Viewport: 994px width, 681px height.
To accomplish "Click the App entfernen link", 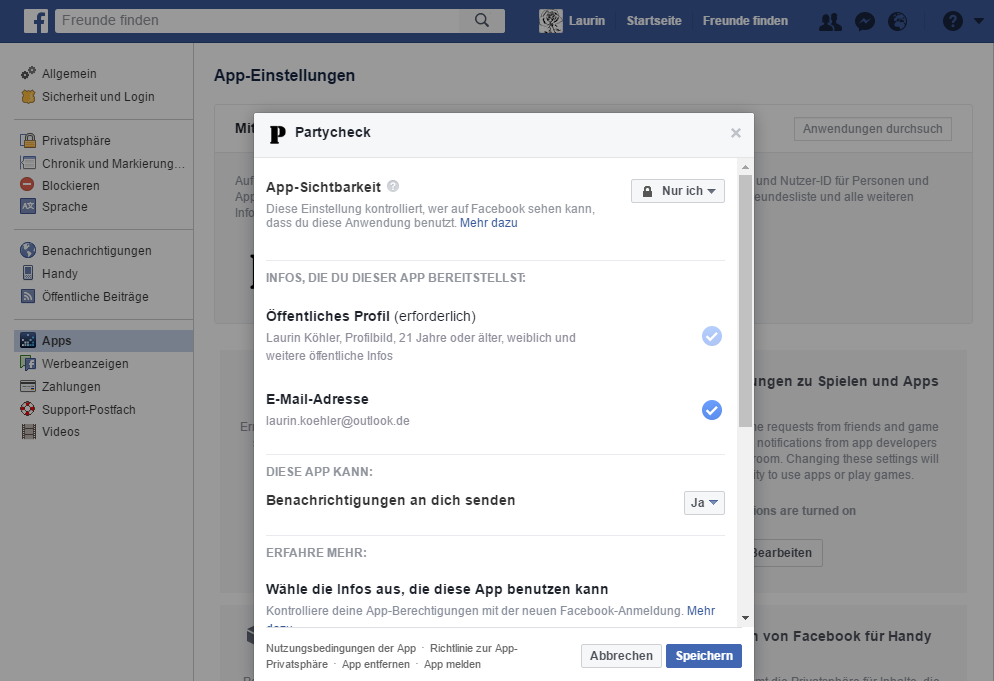I will 376,664.
